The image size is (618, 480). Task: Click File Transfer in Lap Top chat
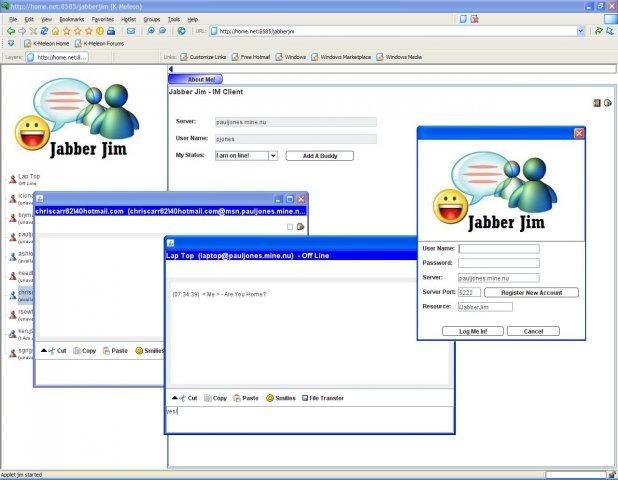point(323,398)
